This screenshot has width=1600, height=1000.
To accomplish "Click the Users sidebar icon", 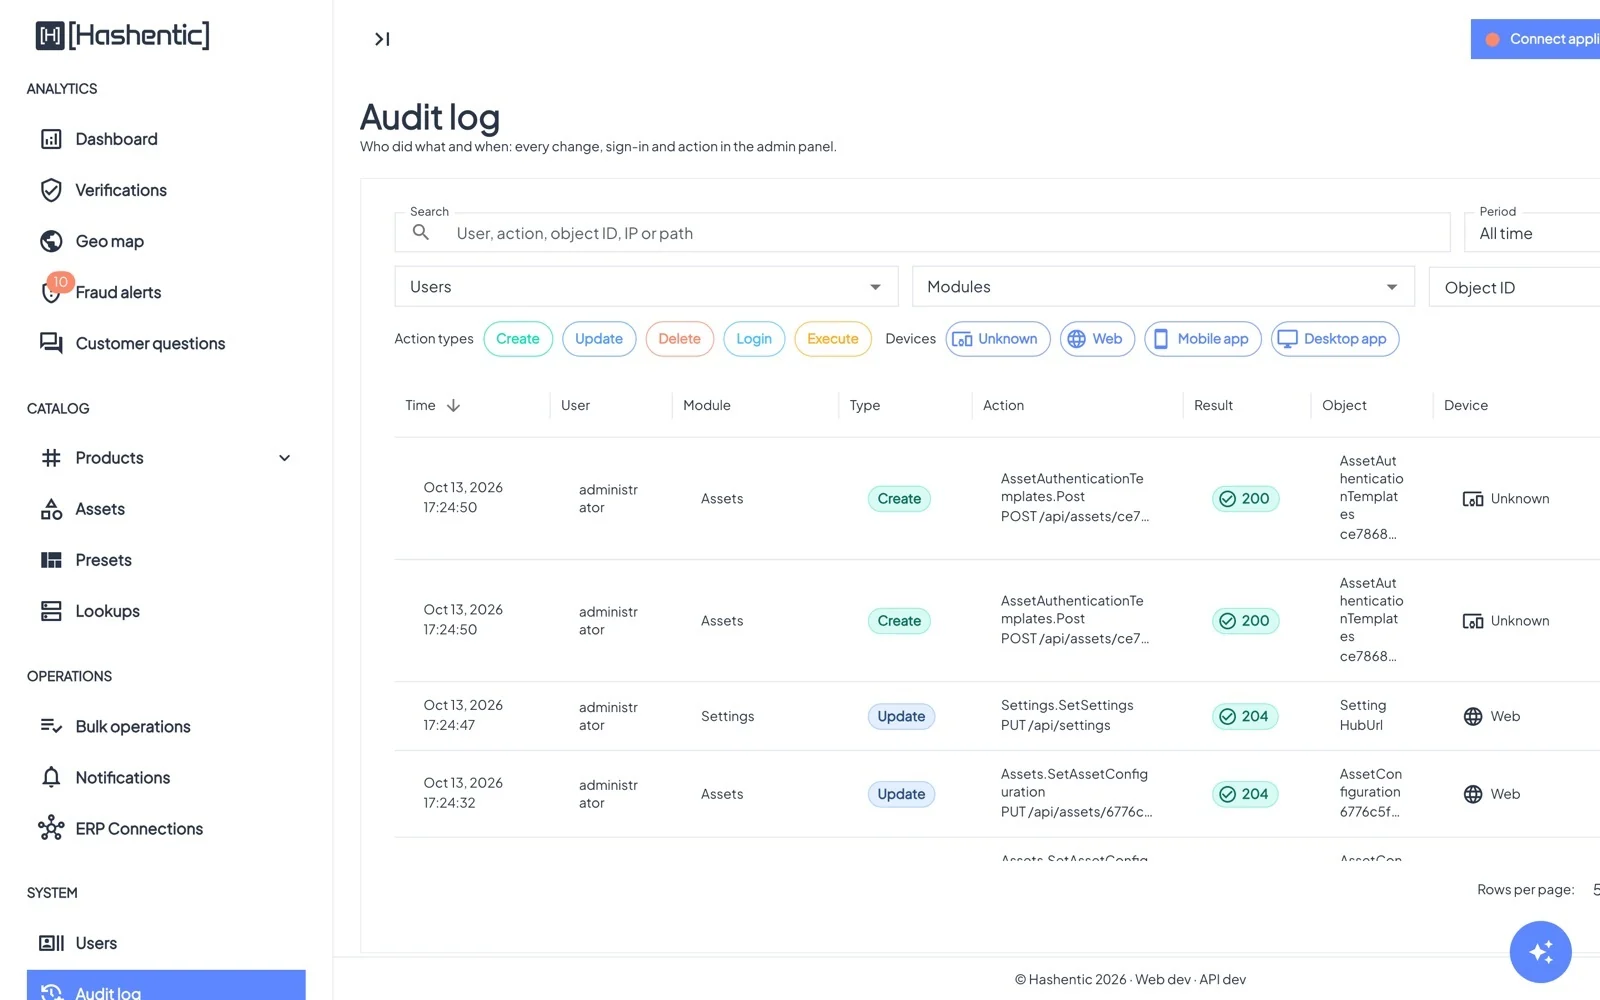I will pos(51,943).
